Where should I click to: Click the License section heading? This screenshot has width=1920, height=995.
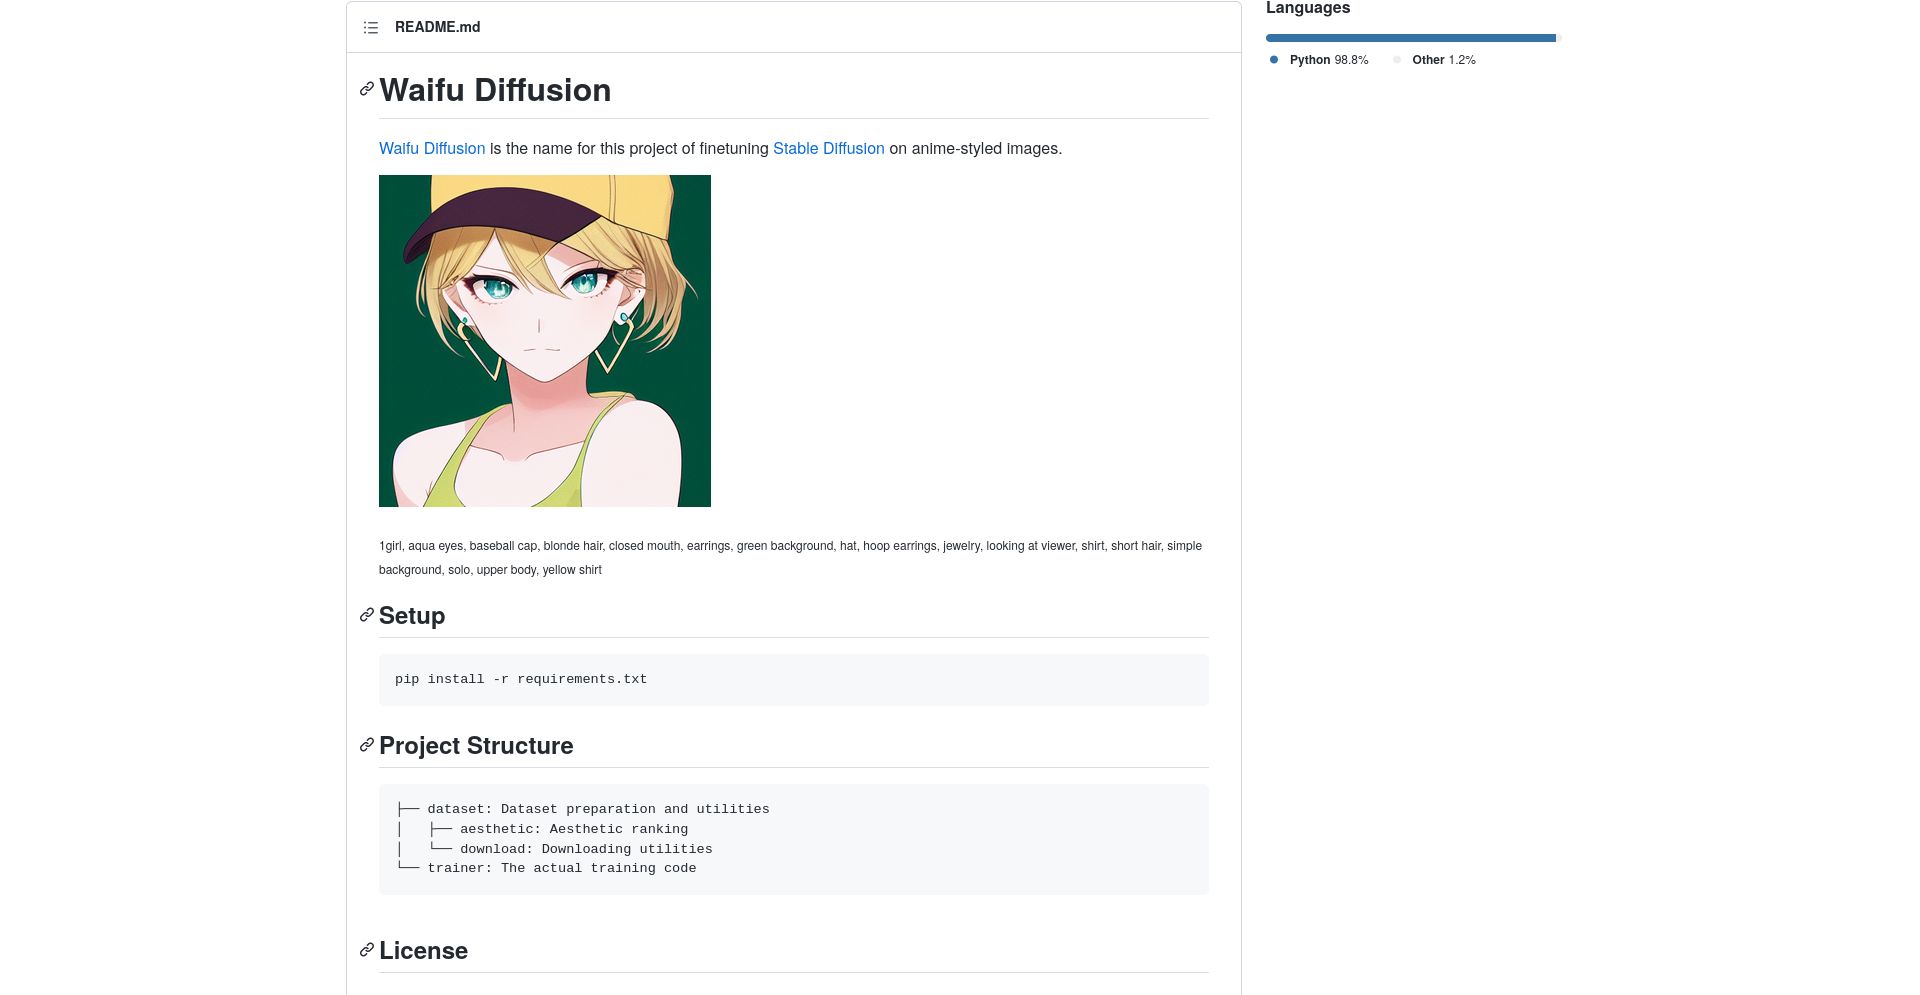pos(423,951)
